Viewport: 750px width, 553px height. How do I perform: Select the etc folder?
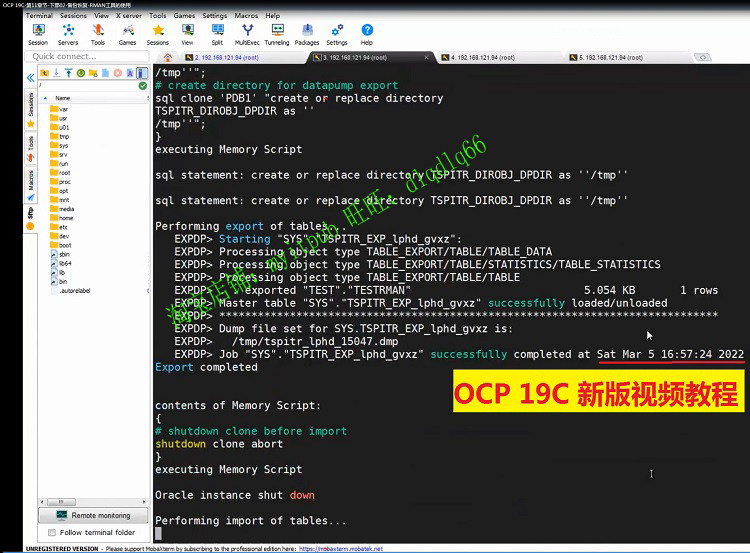coord(59,227)
